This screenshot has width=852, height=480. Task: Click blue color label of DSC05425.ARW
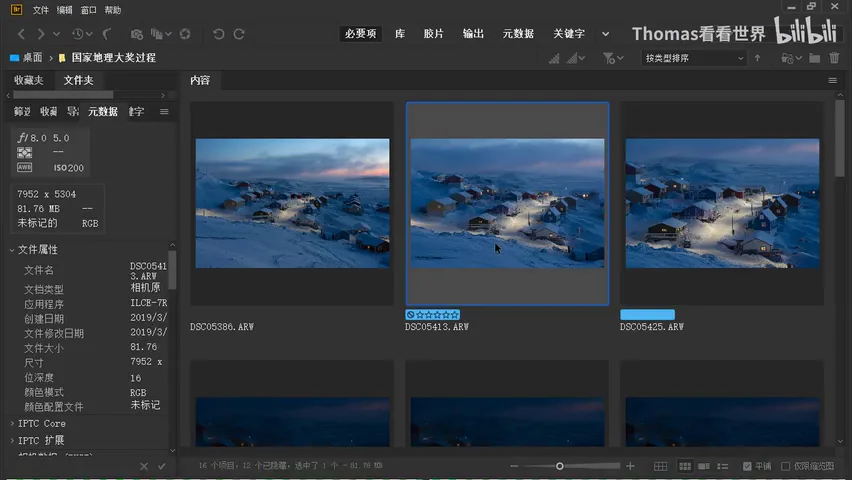[x=647, y=315]
